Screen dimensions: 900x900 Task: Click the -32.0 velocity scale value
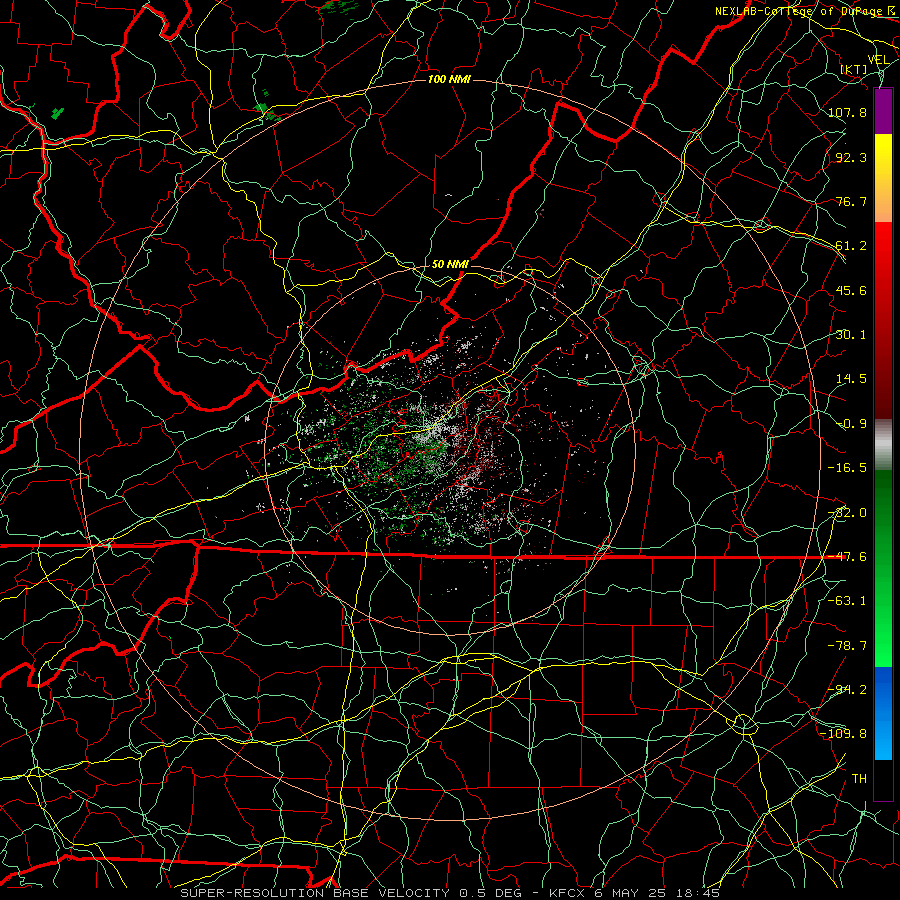tap(847, 513)
